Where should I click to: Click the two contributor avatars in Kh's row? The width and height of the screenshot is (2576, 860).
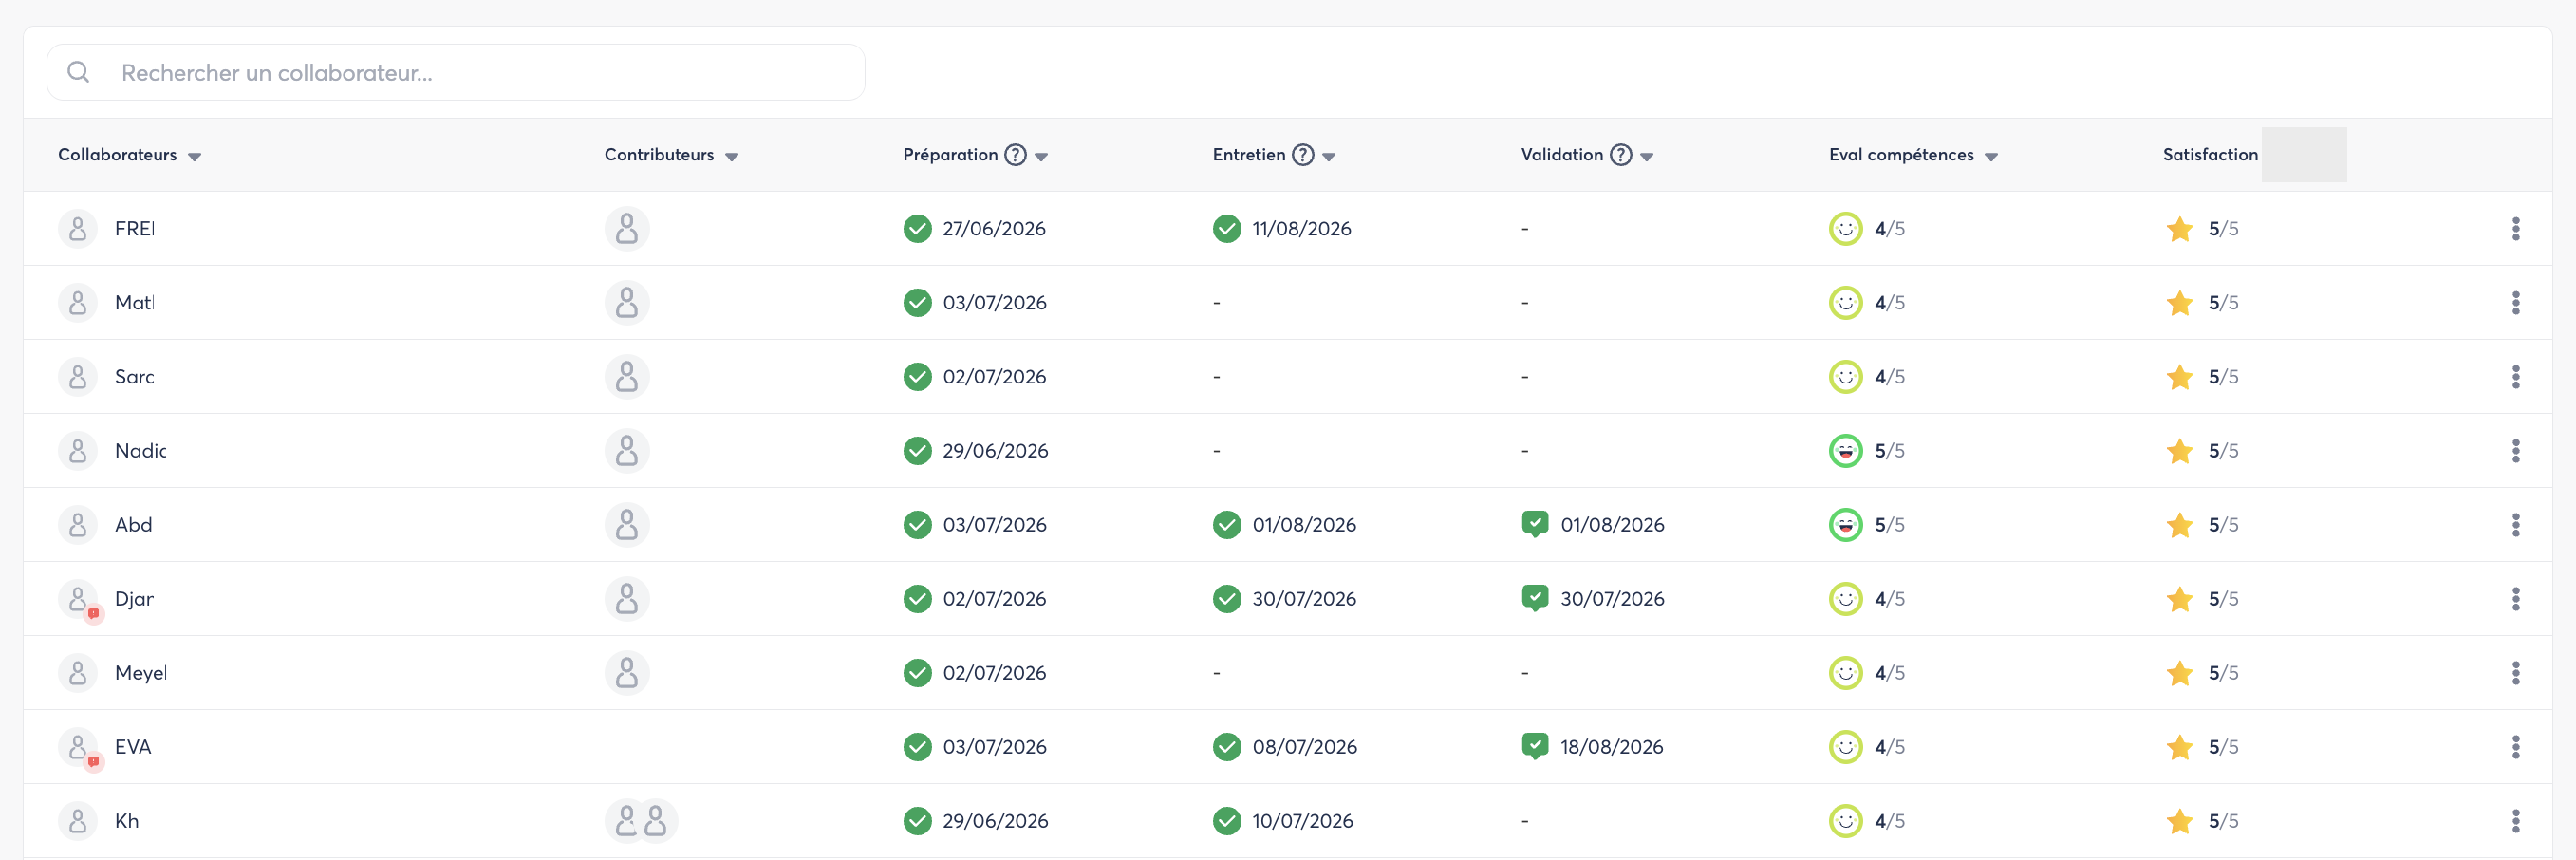(641, 821)
